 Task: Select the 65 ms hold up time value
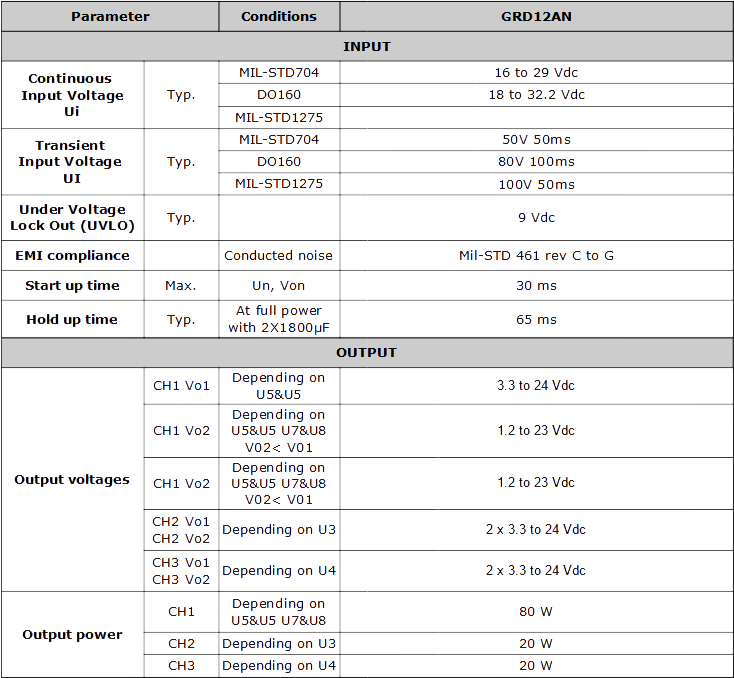536,319
